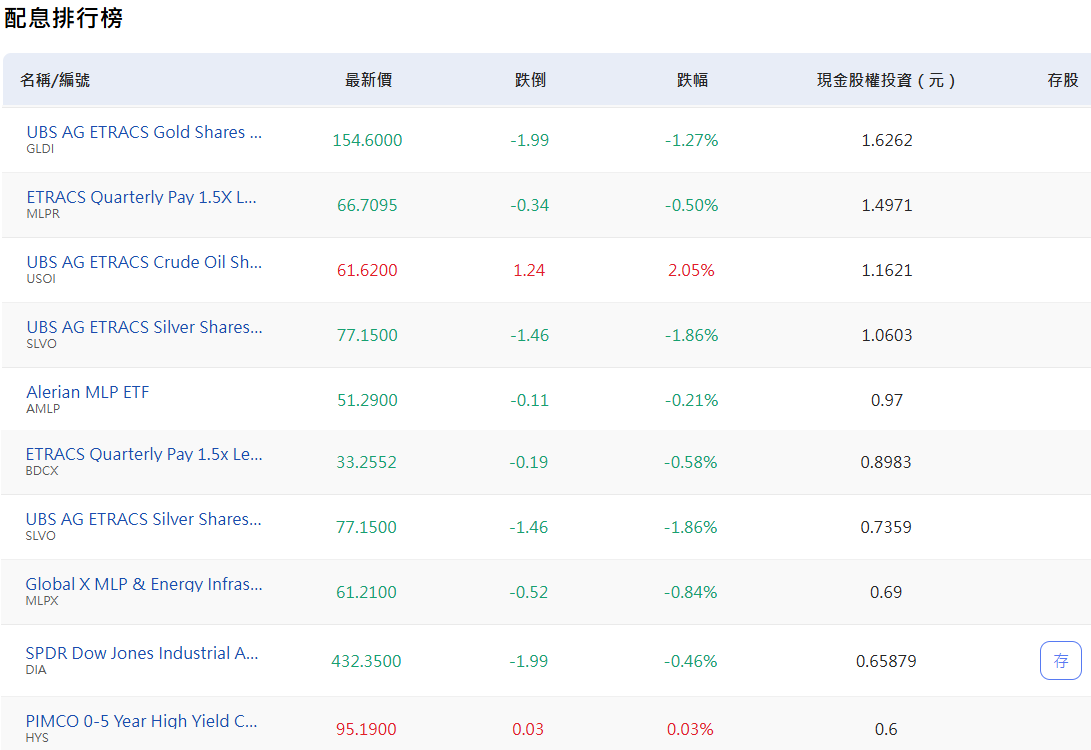Screen dimensions: 1091x750
Task: Click dividend value 0.6
Action: point(886,730)
